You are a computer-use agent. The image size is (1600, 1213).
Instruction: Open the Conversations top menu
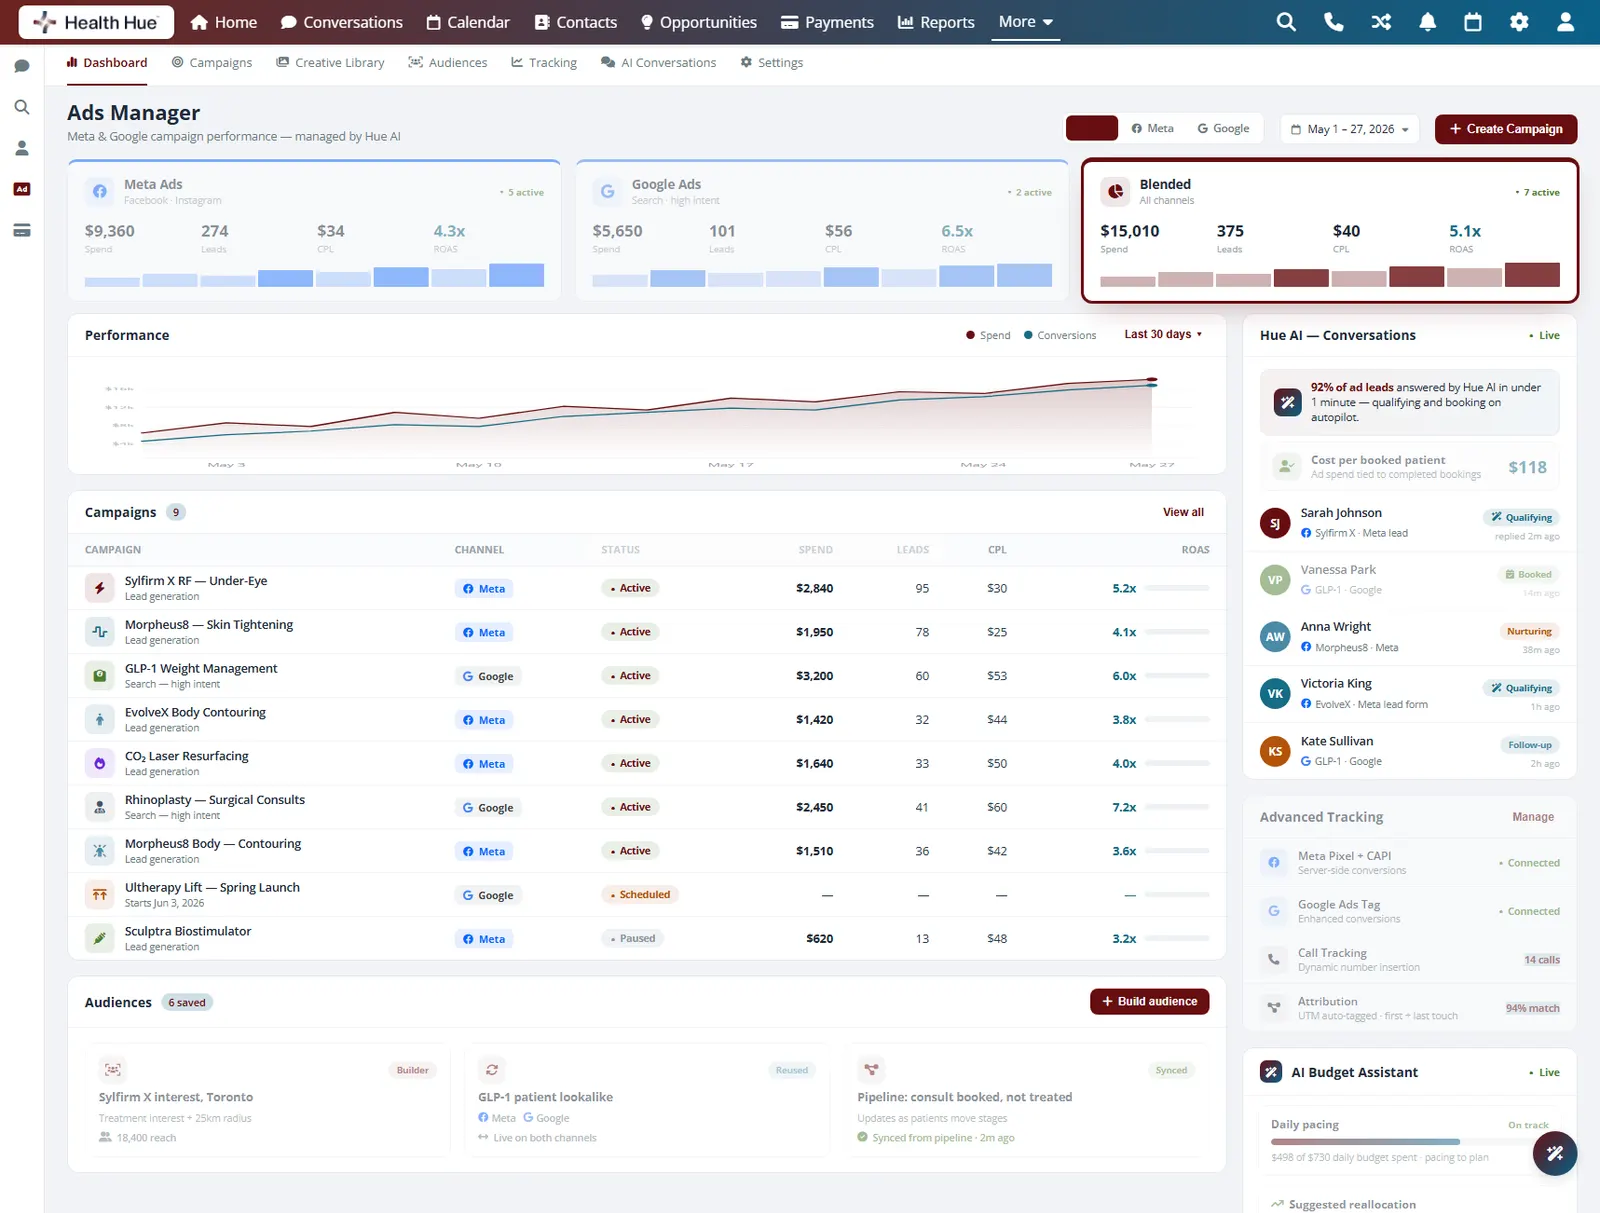(x=342, y=22)
